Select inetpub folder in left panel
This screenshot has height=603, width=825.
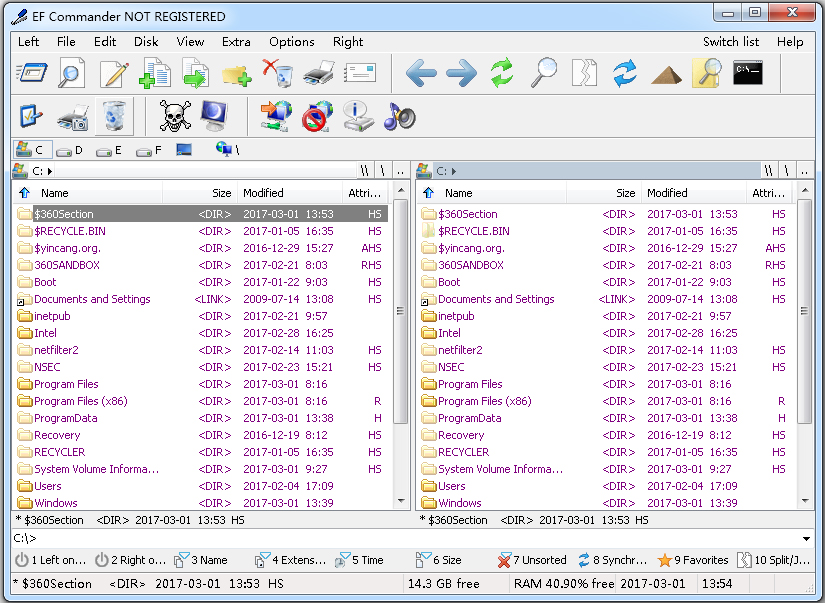(202, 316)
